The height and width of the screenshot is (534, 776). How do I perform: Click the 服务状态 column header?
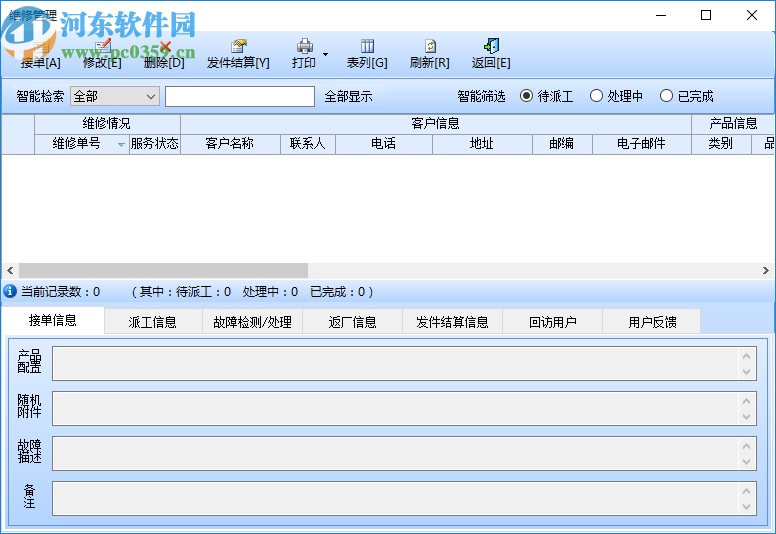pos(155,144)
